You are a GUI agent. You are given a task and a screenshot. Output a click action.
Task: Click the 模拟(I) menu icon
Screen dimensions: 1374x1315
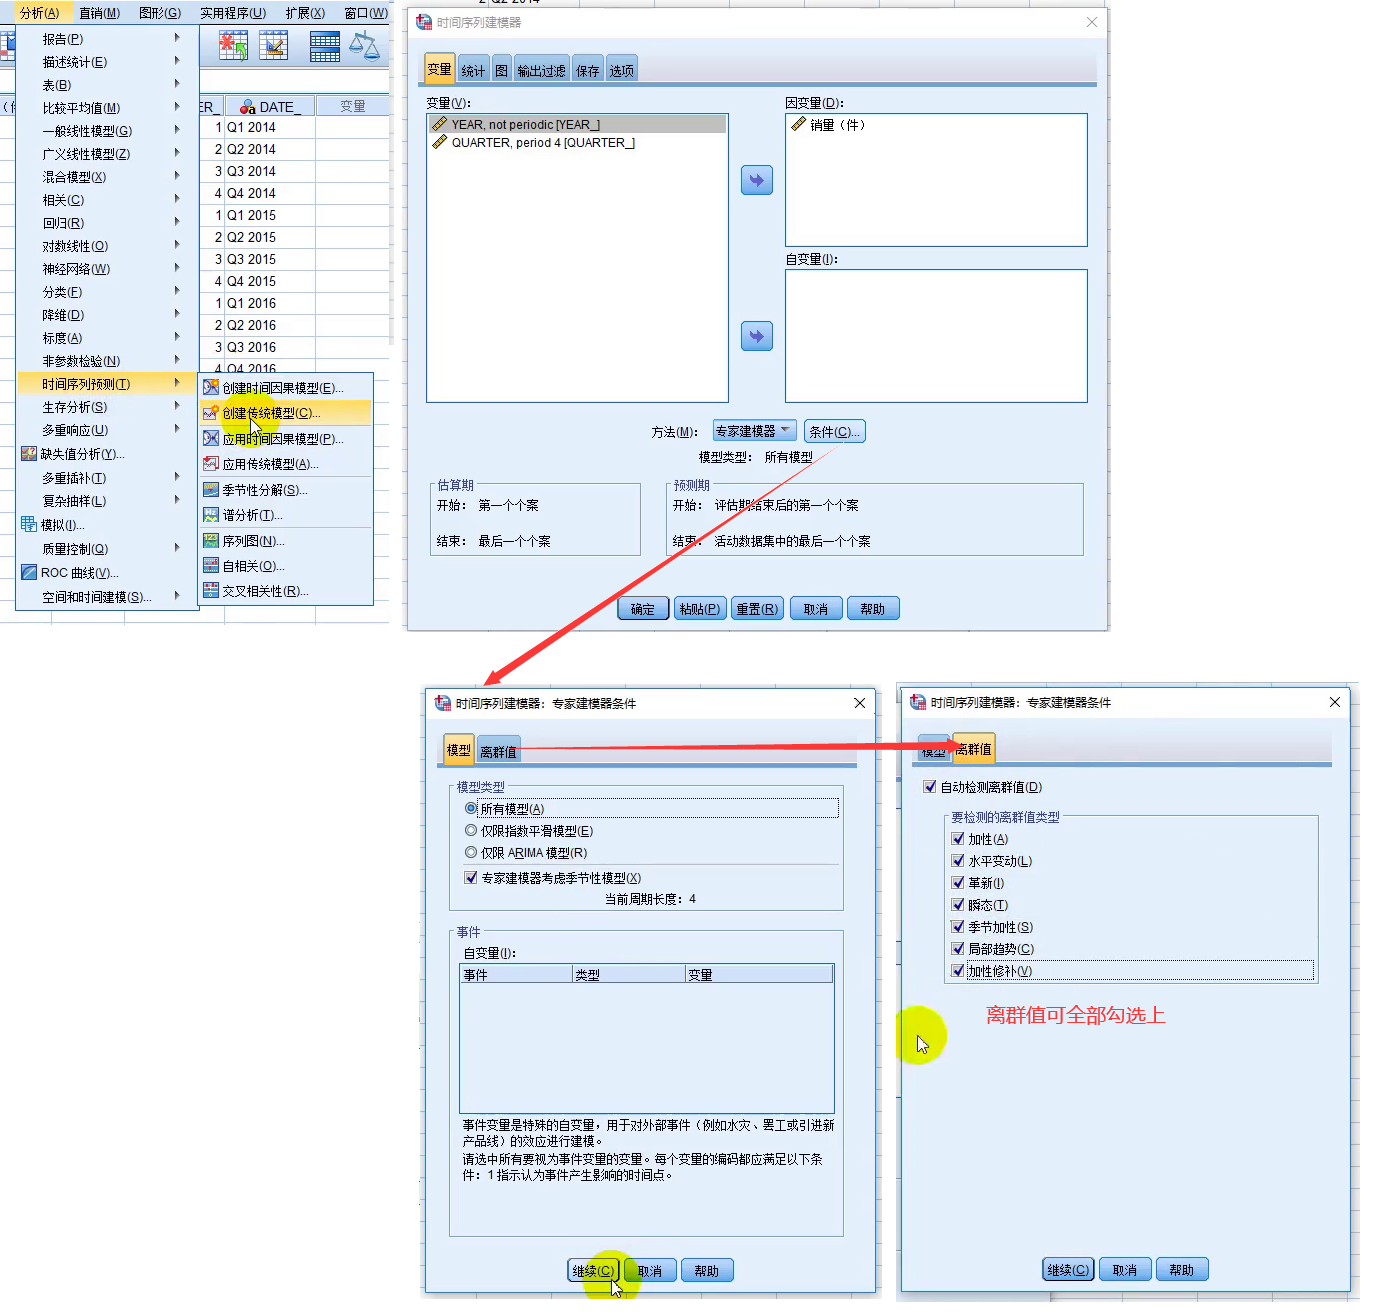pyautogui.click(x=29, y=524)
